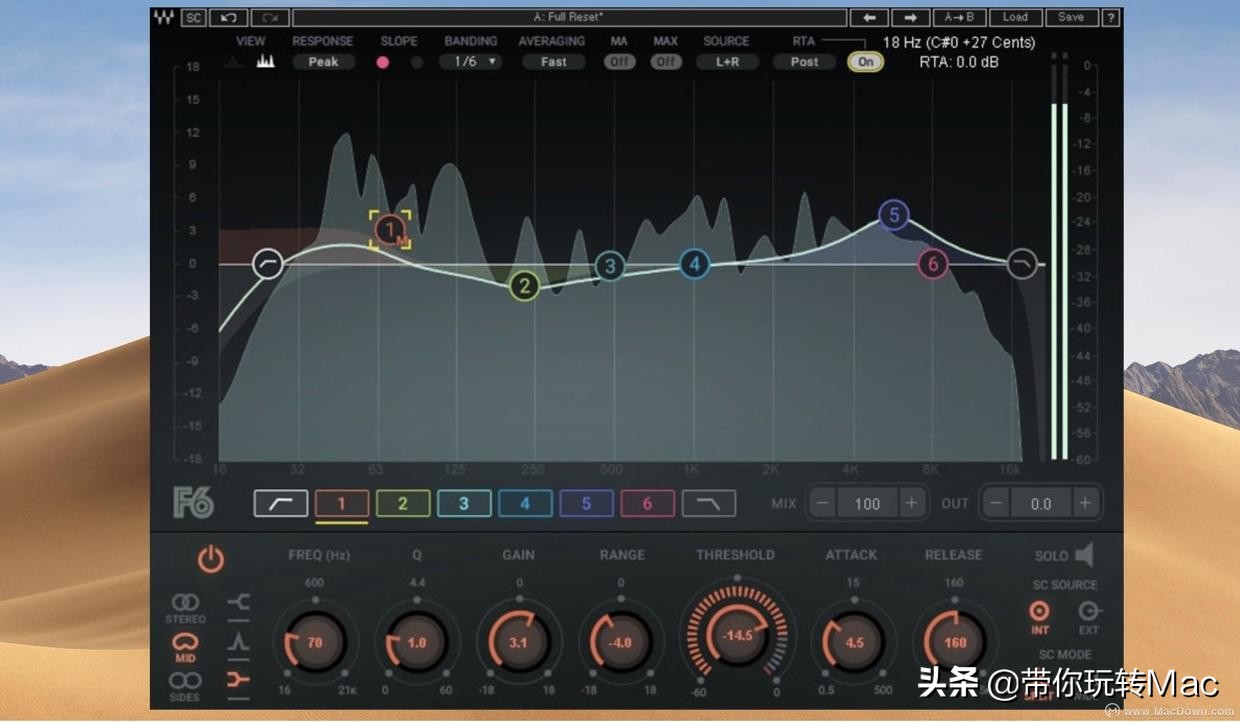The width and height of the screenshot is (1240, 722).
Task: Click the Waves logo icon
Action: (x=163, y=17)
